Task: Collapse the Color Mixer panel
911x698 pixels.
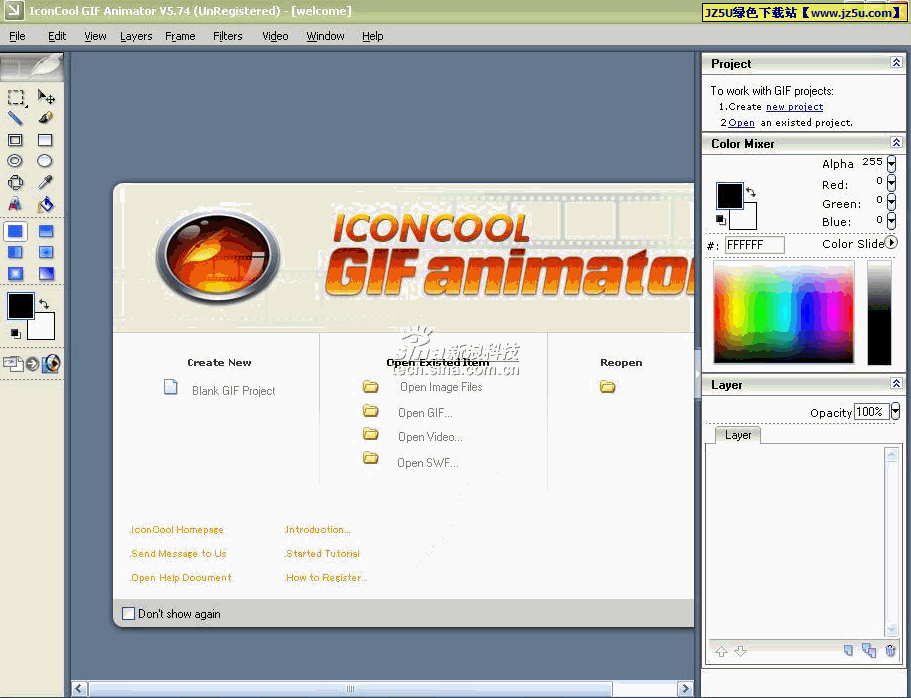Action: pos(896,142)
